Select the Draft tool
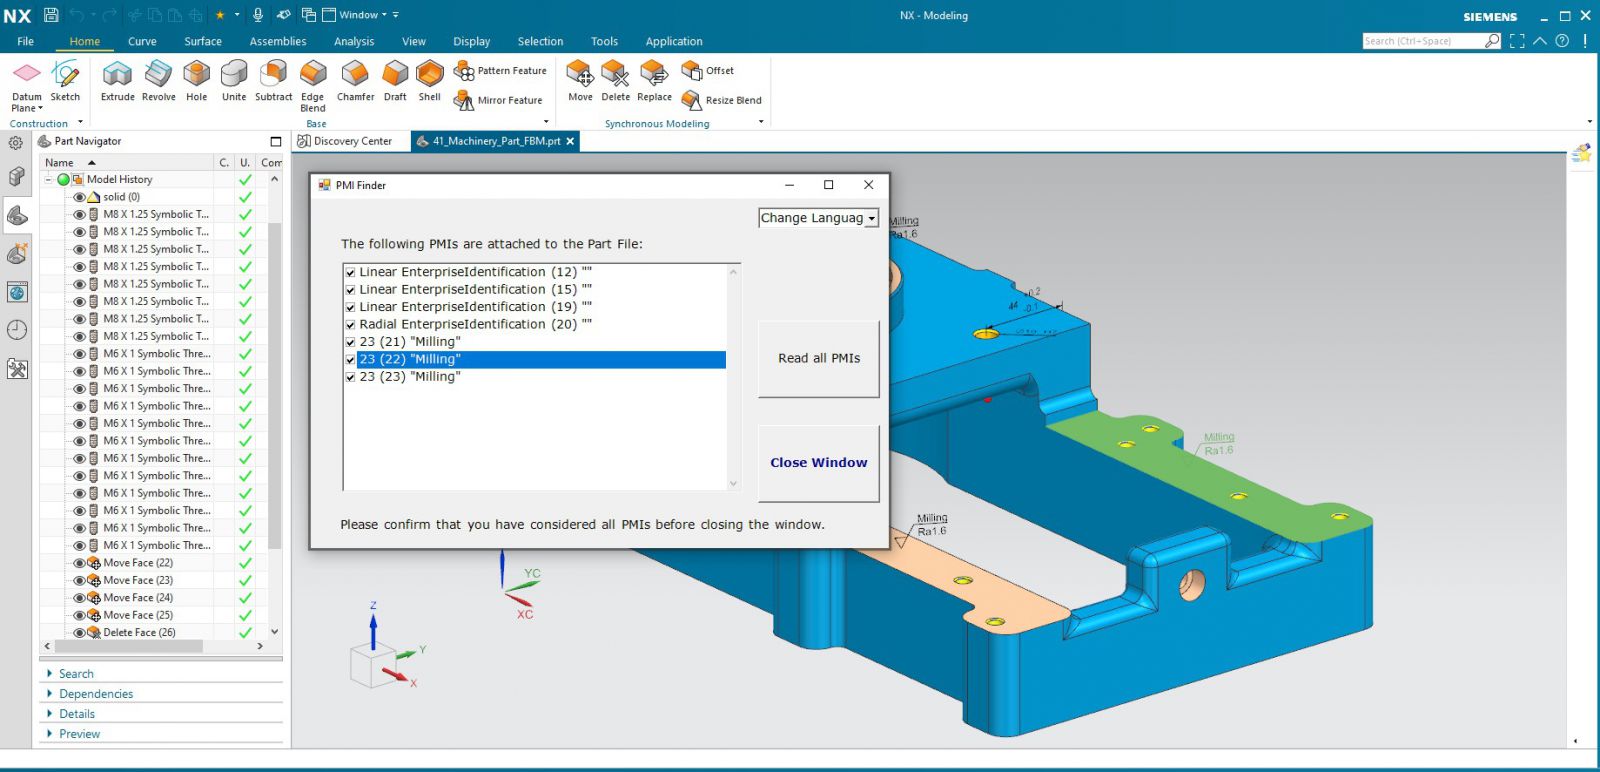 [x=395, y=80]
